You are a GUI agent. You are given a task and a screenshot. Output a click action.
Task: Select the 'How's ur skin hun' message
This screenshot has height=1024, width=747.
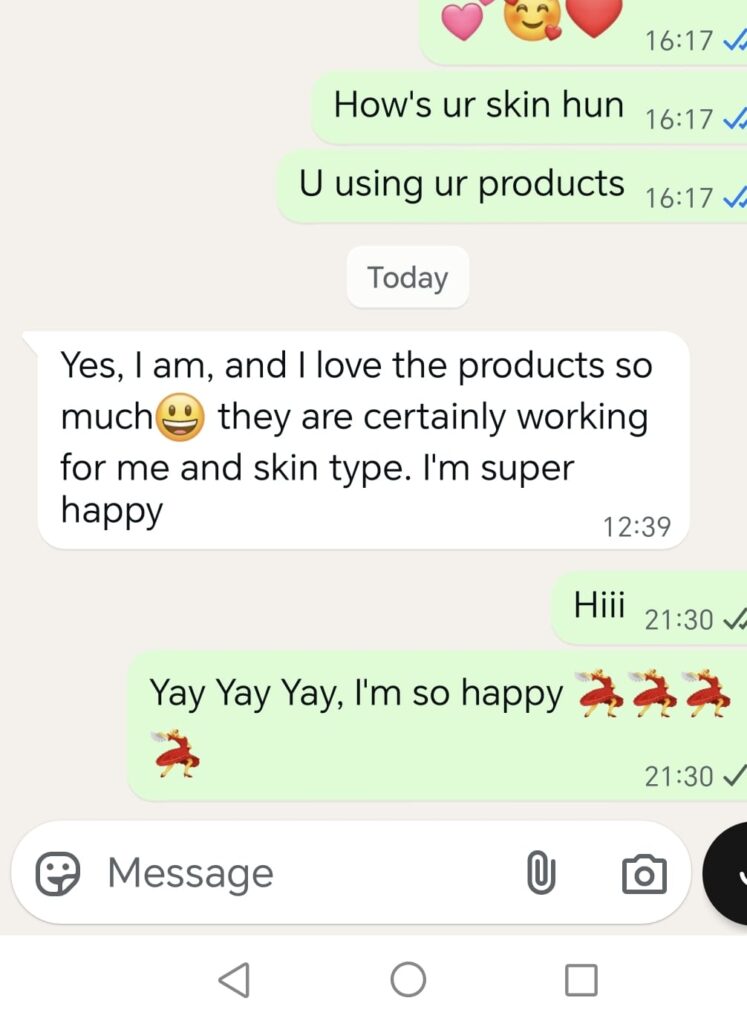click(530, 108)
